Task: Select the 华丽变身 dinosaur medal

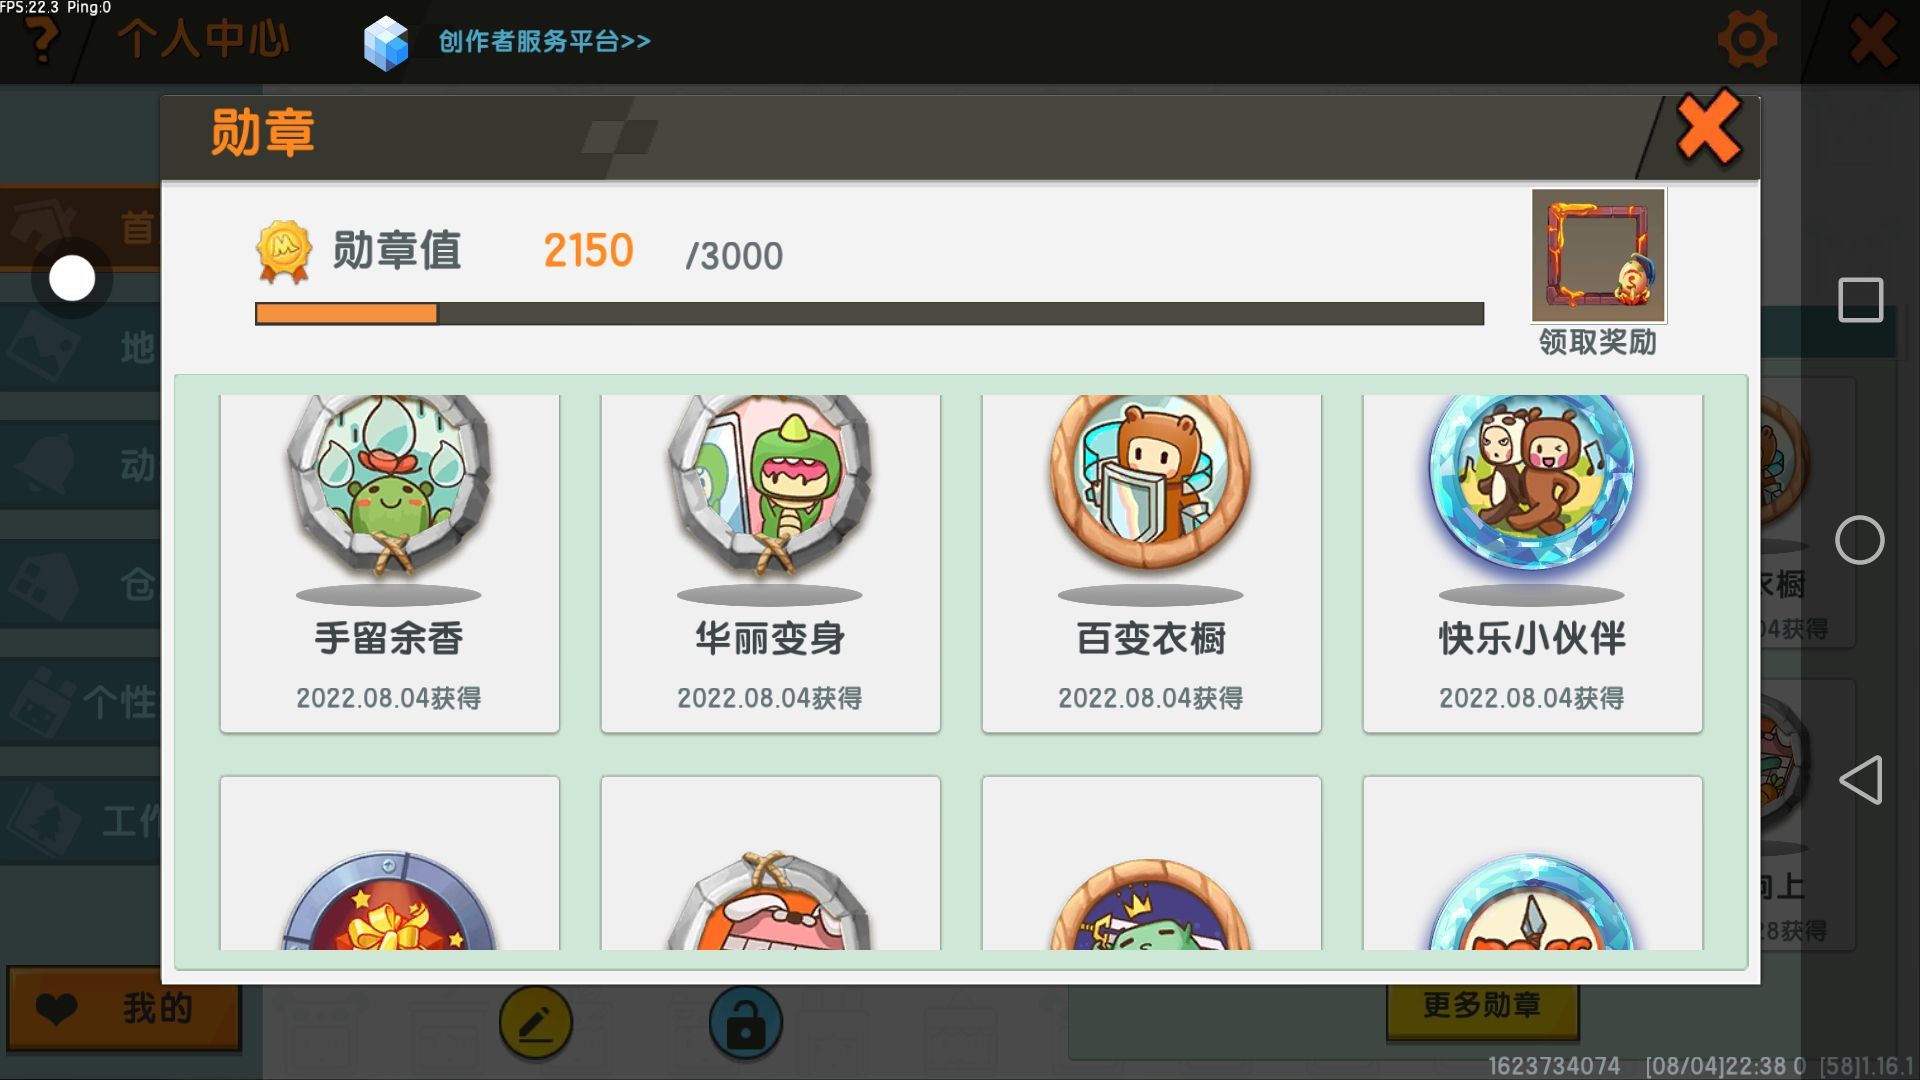Action: (770, 563)
